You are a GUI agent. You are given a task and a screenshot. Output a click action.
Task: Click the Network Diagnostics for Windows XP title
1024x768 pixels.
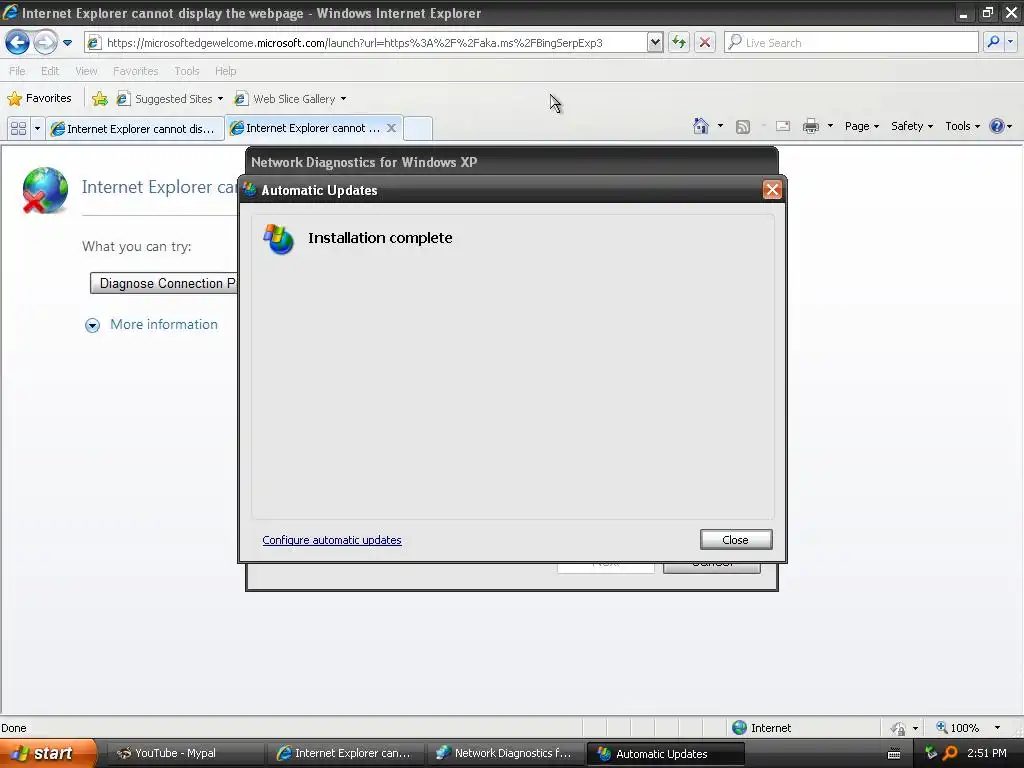364,162
